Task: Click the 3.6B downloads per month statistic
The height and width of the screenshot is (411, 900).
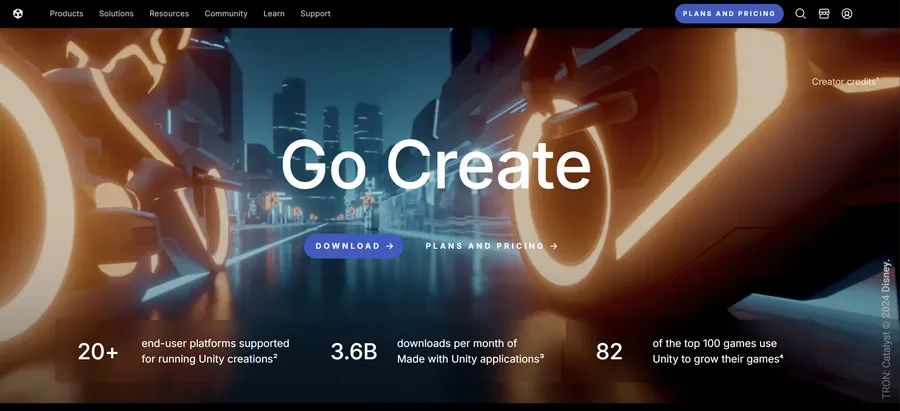Action: pyautogui.click(x=354, y=351)
